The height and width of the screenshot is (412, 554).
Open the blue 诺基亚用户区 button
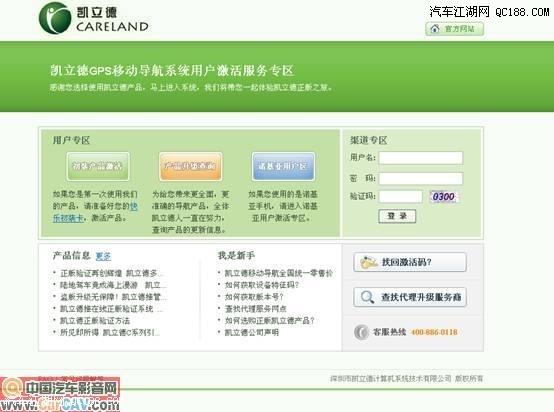[283, 166]
